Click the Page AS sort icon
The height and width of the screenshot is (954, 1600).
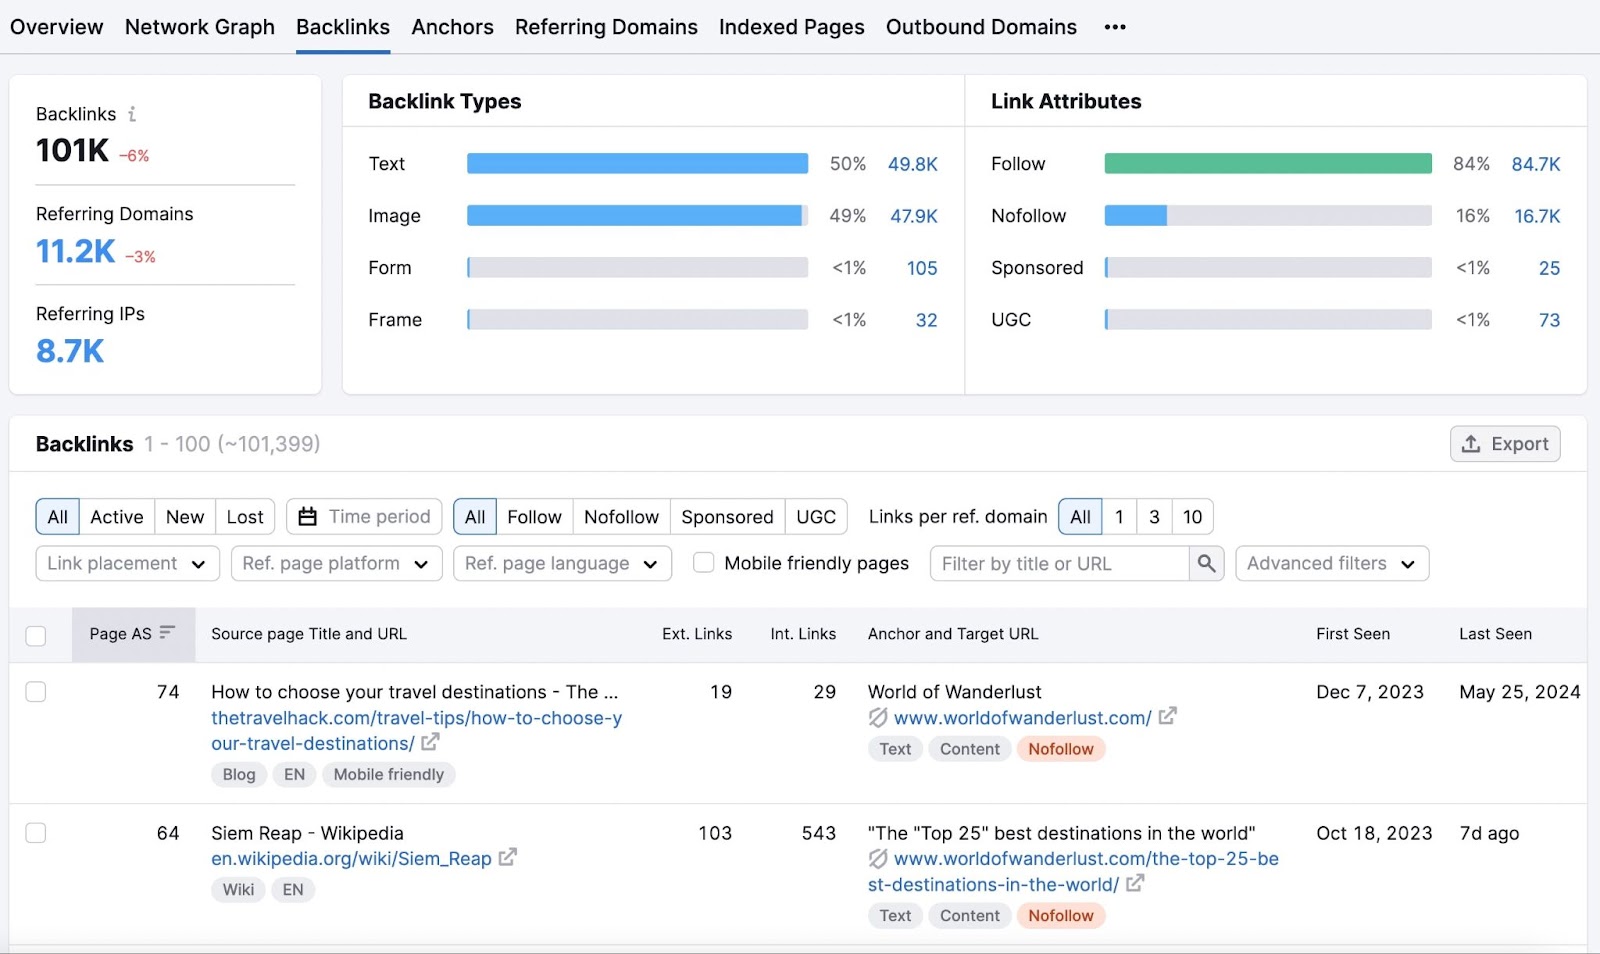(167, 632)
